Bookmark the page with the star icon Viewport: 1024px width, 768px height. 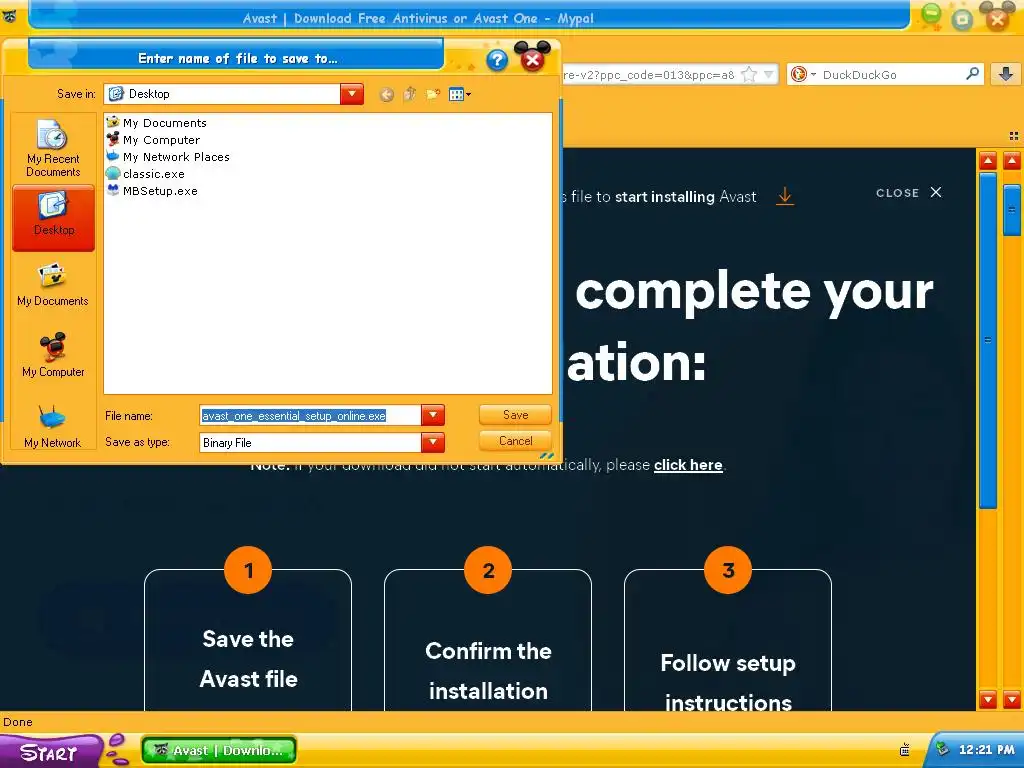click(x=749, y=74)
